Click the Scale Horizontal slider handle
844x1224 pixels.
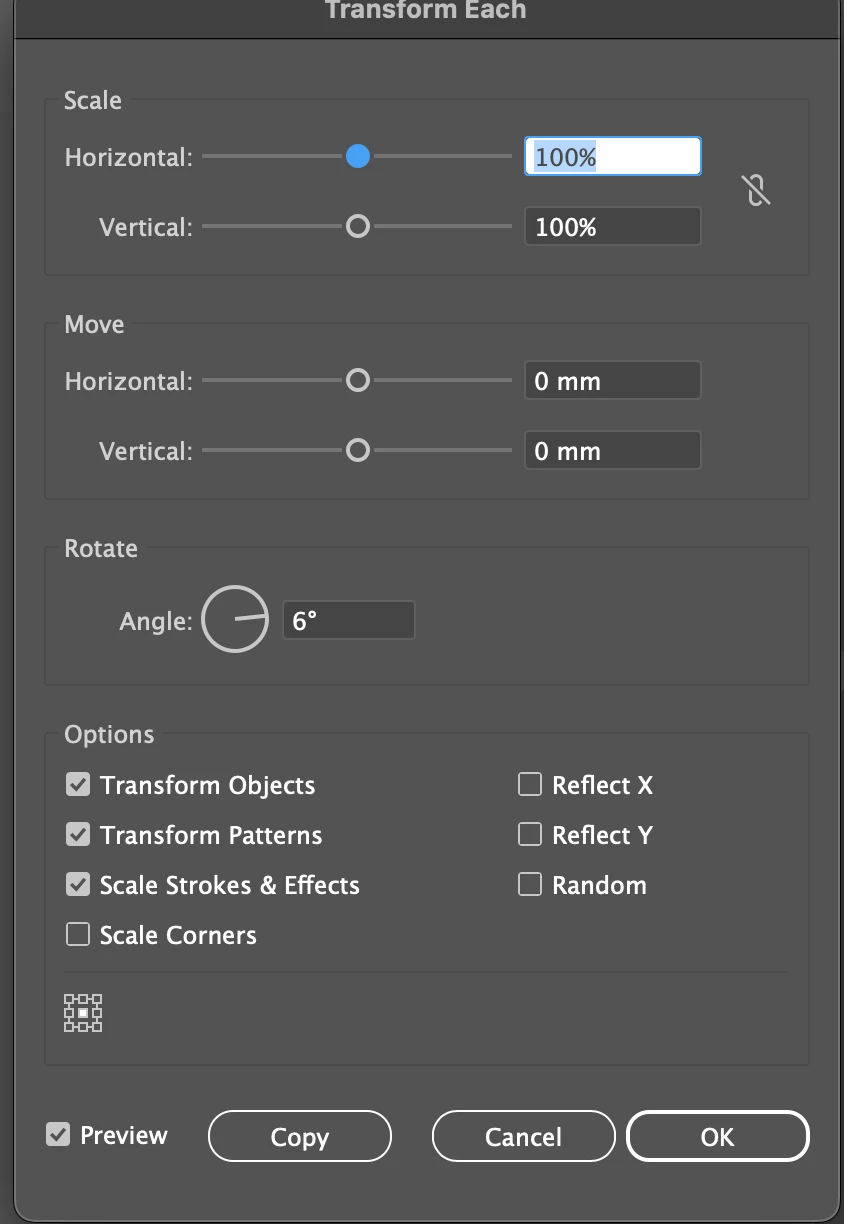tap(358, 157)
